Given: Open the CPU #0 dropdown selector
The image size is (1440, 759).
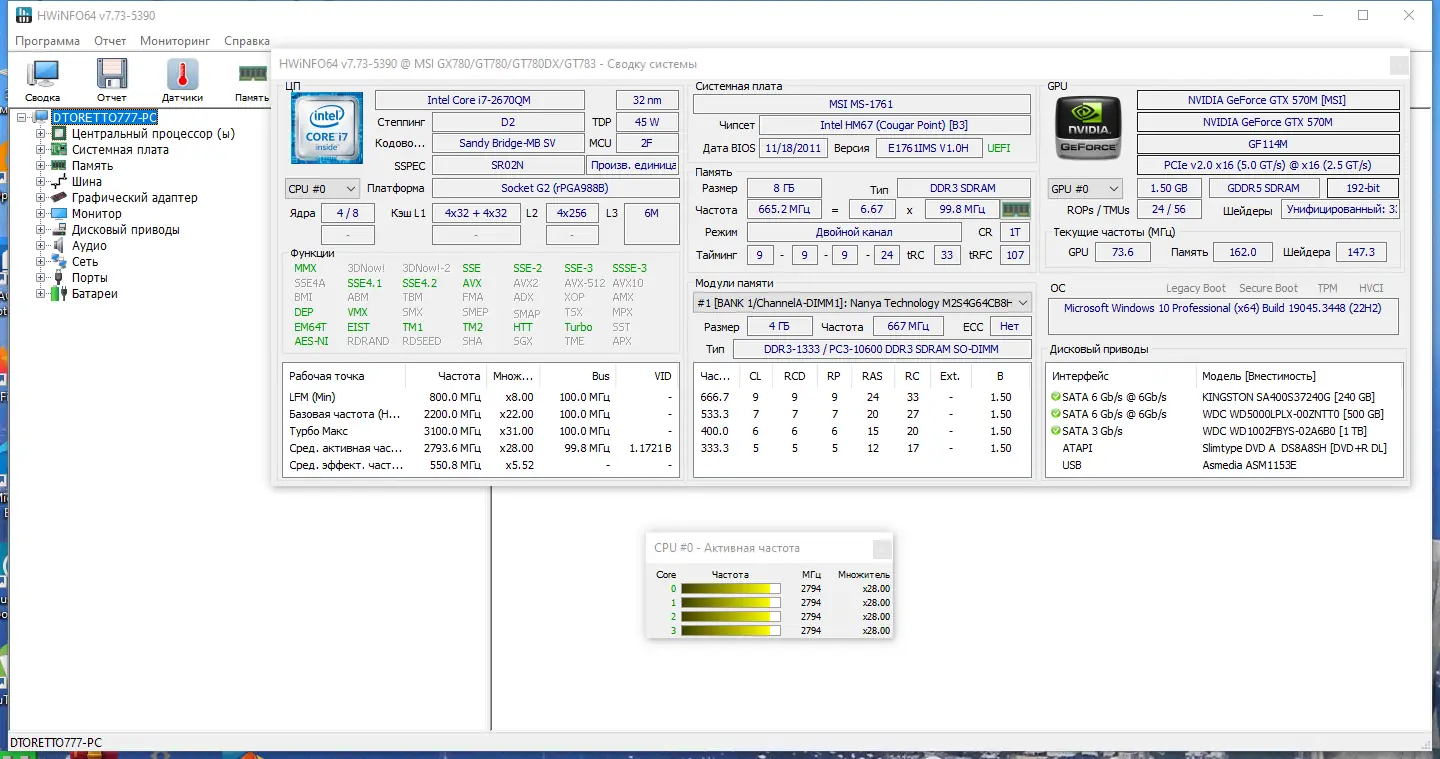Looking at the screenshot, I should coord(321,188).
